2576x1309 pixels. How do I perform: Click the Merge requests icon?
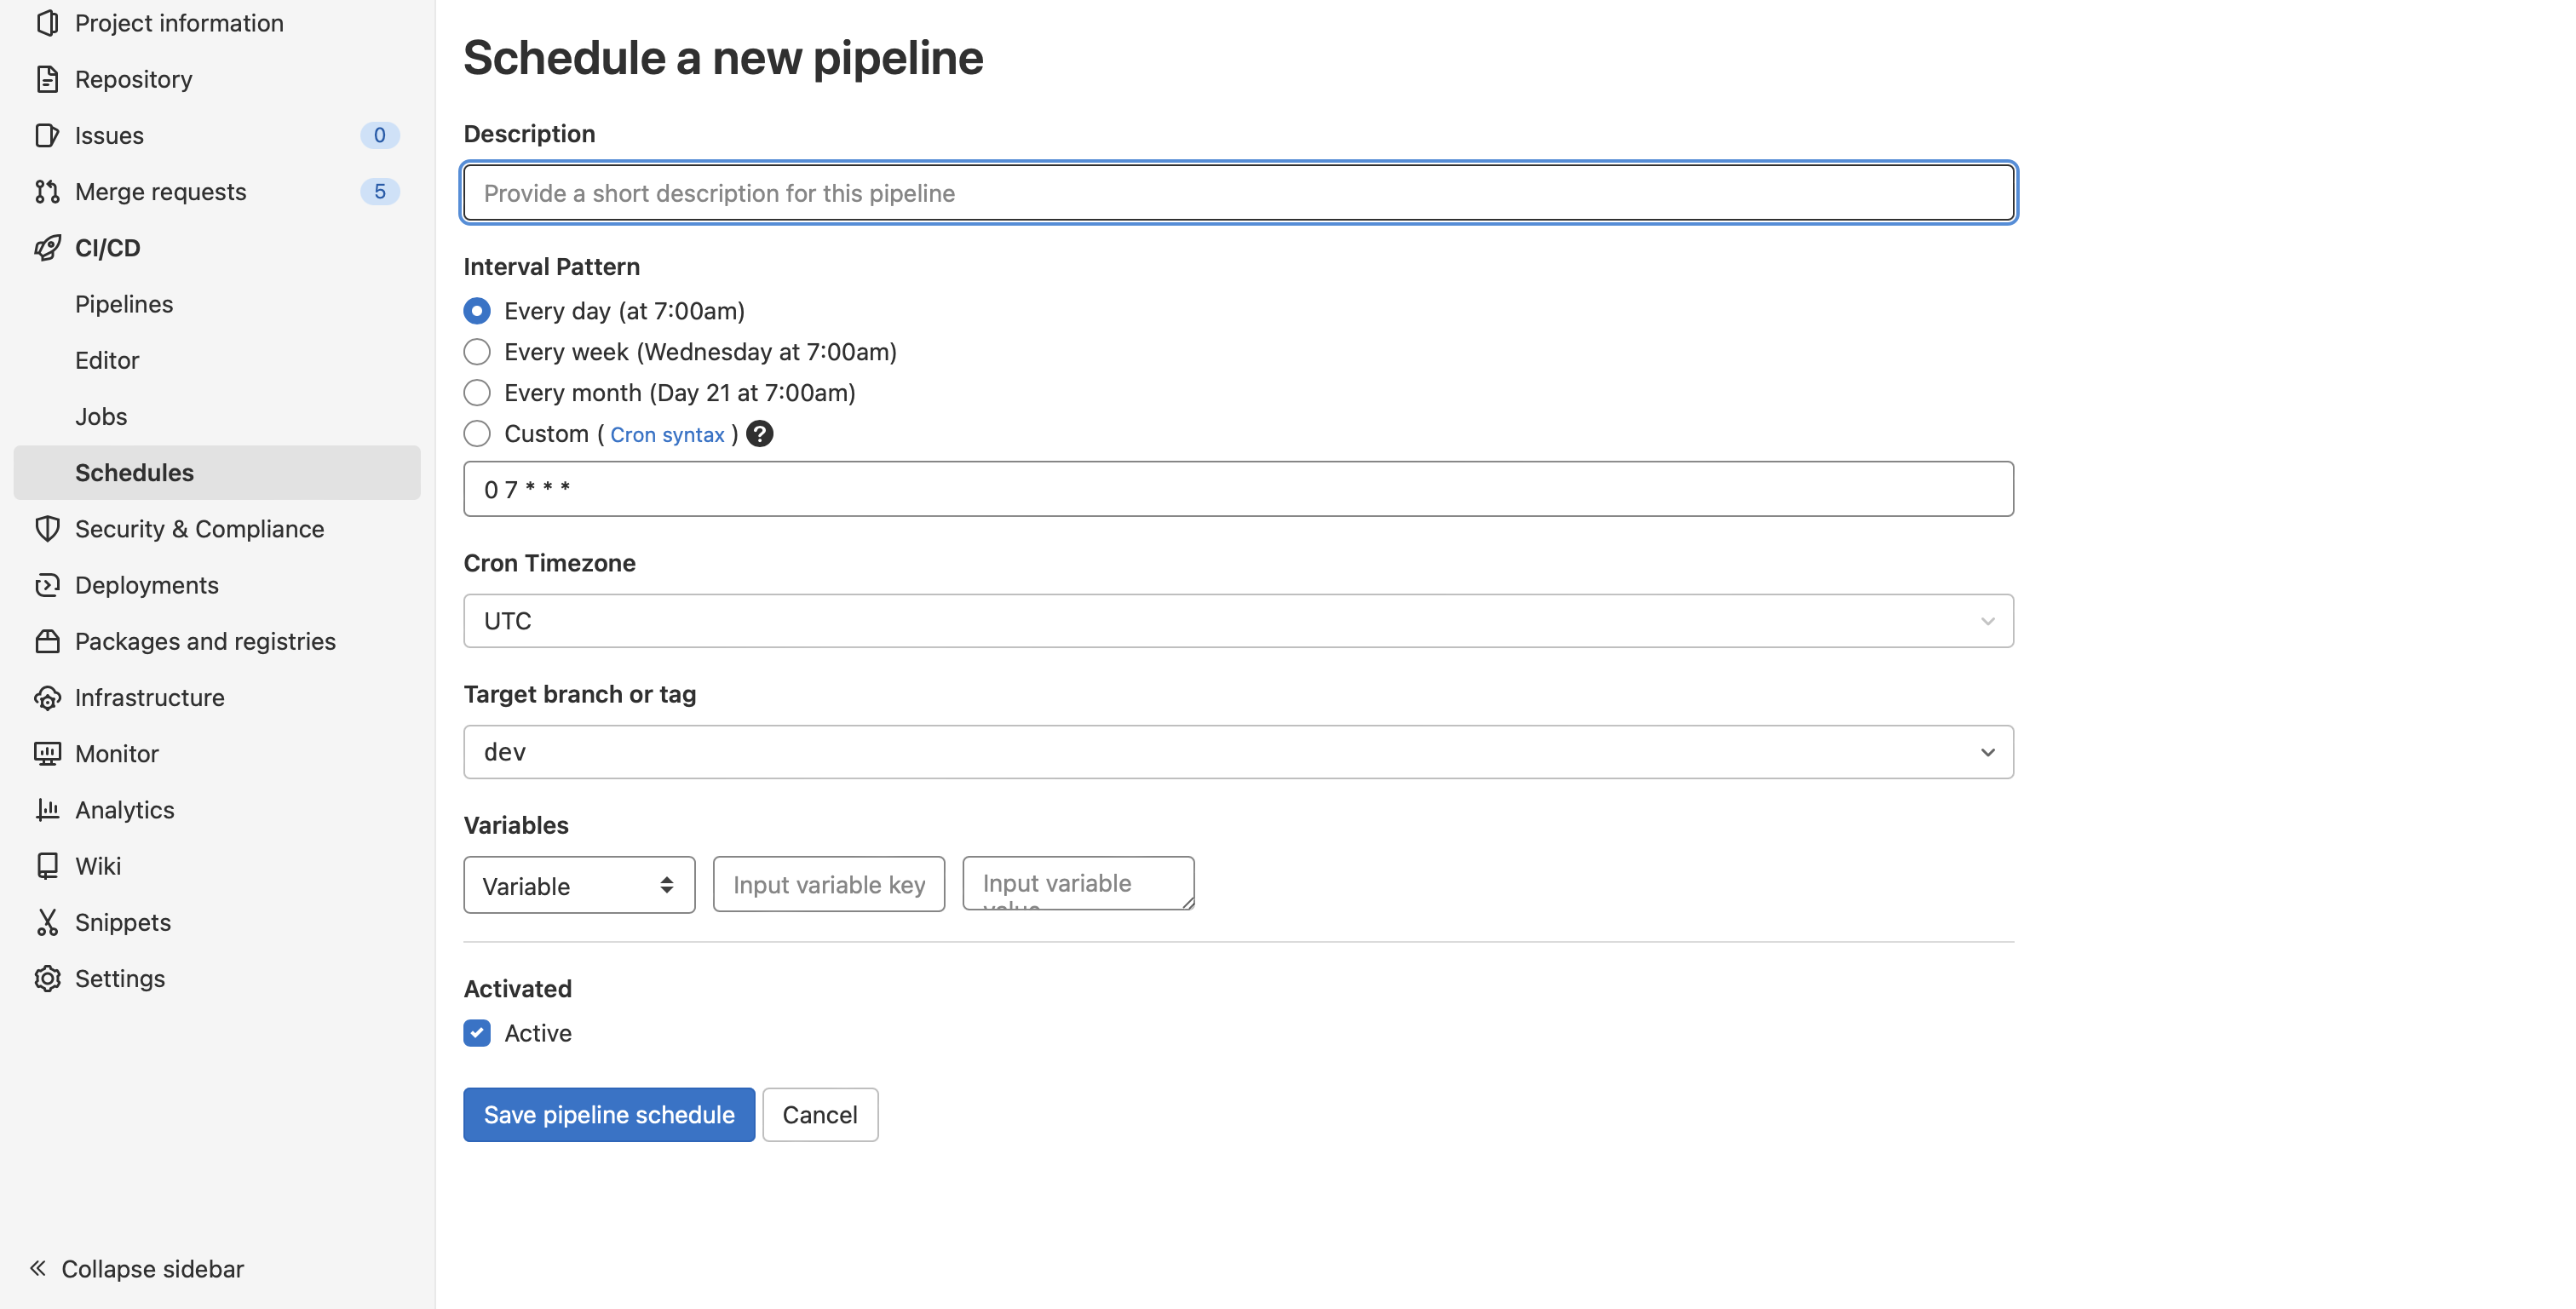(43, 190)
